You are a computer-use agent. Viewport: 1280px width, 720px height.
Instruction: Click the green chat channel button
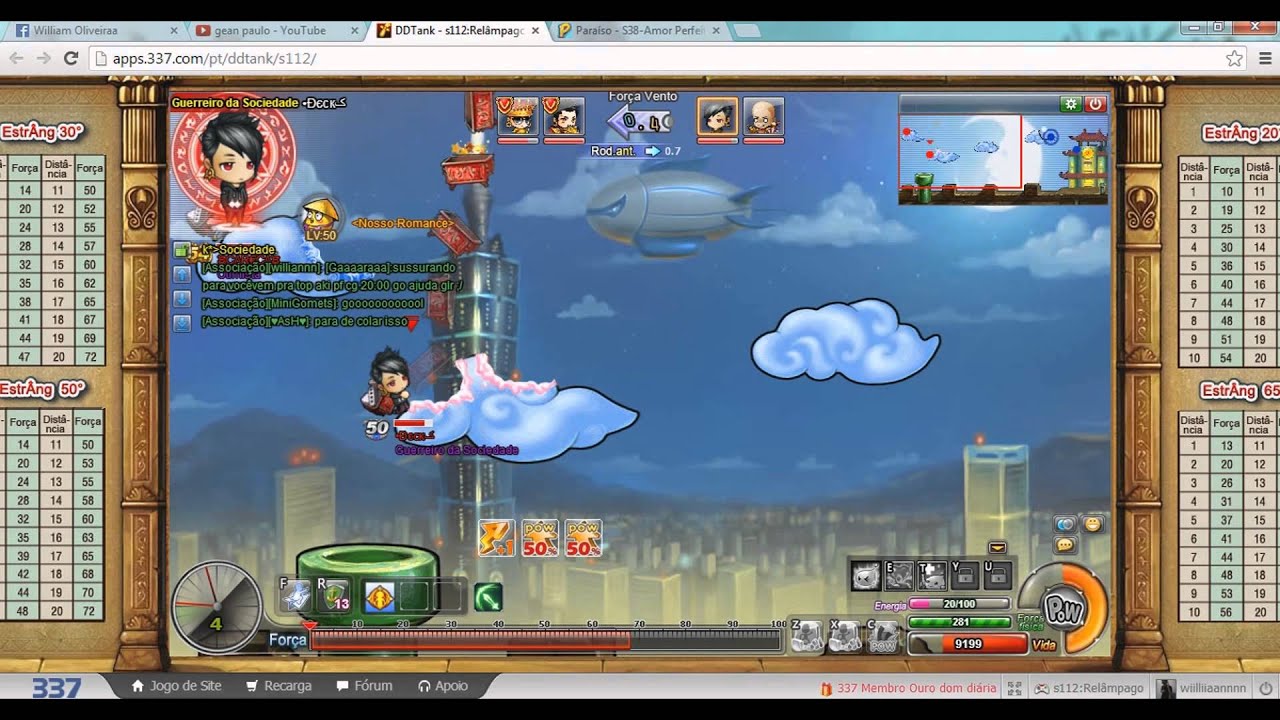181,249
